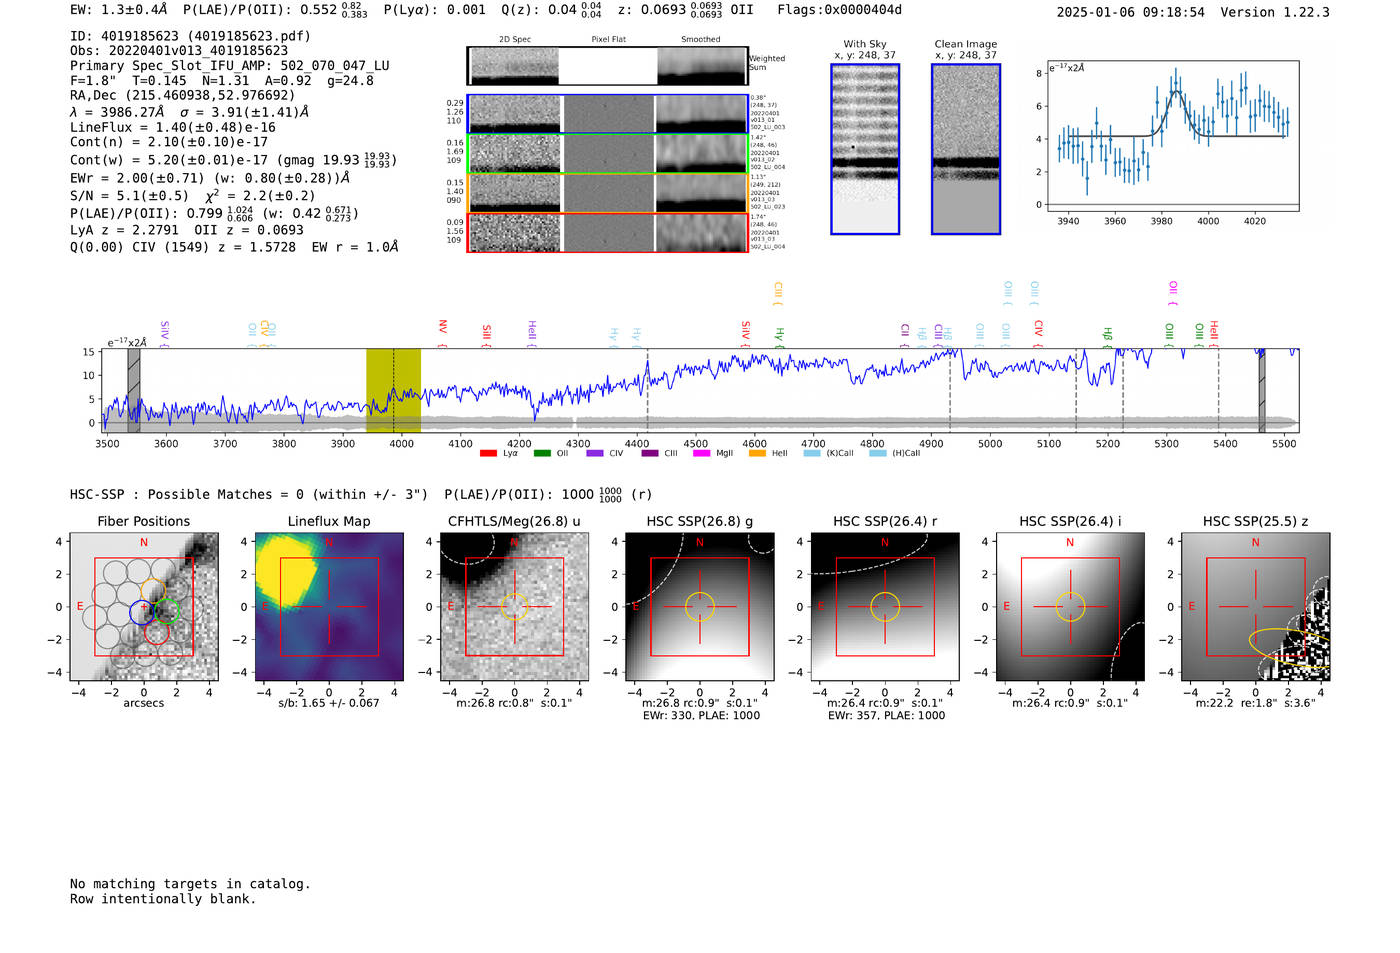Click the Flags:0x0000404d header text
Image resolution: width=1400 pixels, height=953 pixels.
tap(840, 10)
